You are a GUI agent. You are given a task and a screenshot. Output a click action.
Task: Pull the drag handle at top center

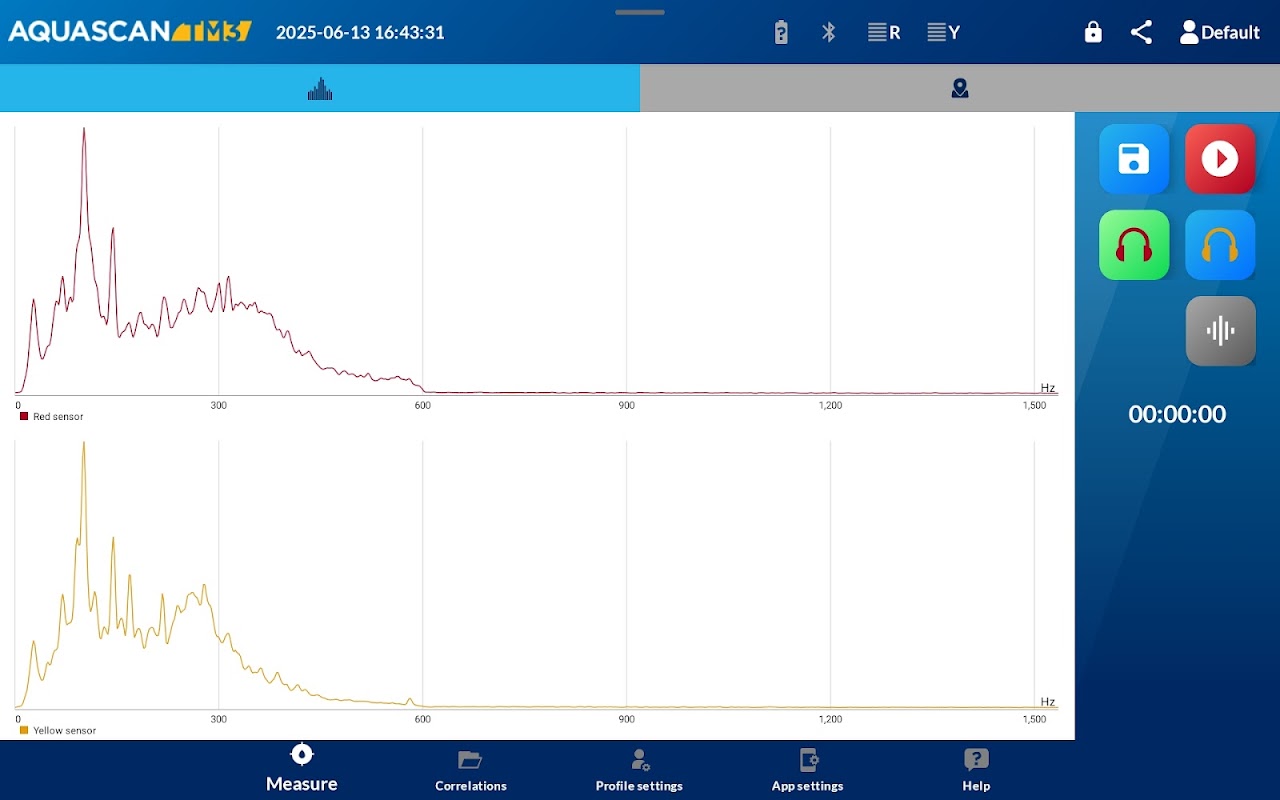pos(640,12)
